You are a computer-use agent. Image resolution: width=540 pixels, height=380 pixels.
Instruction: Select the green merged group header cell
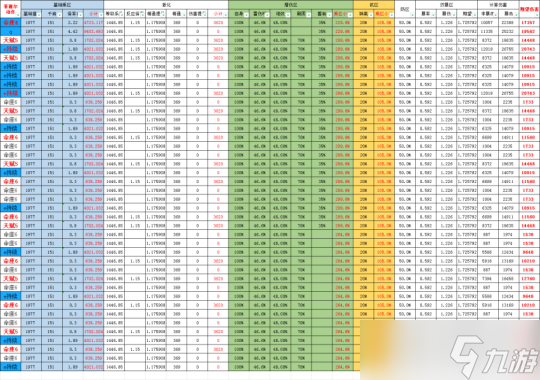291,5
